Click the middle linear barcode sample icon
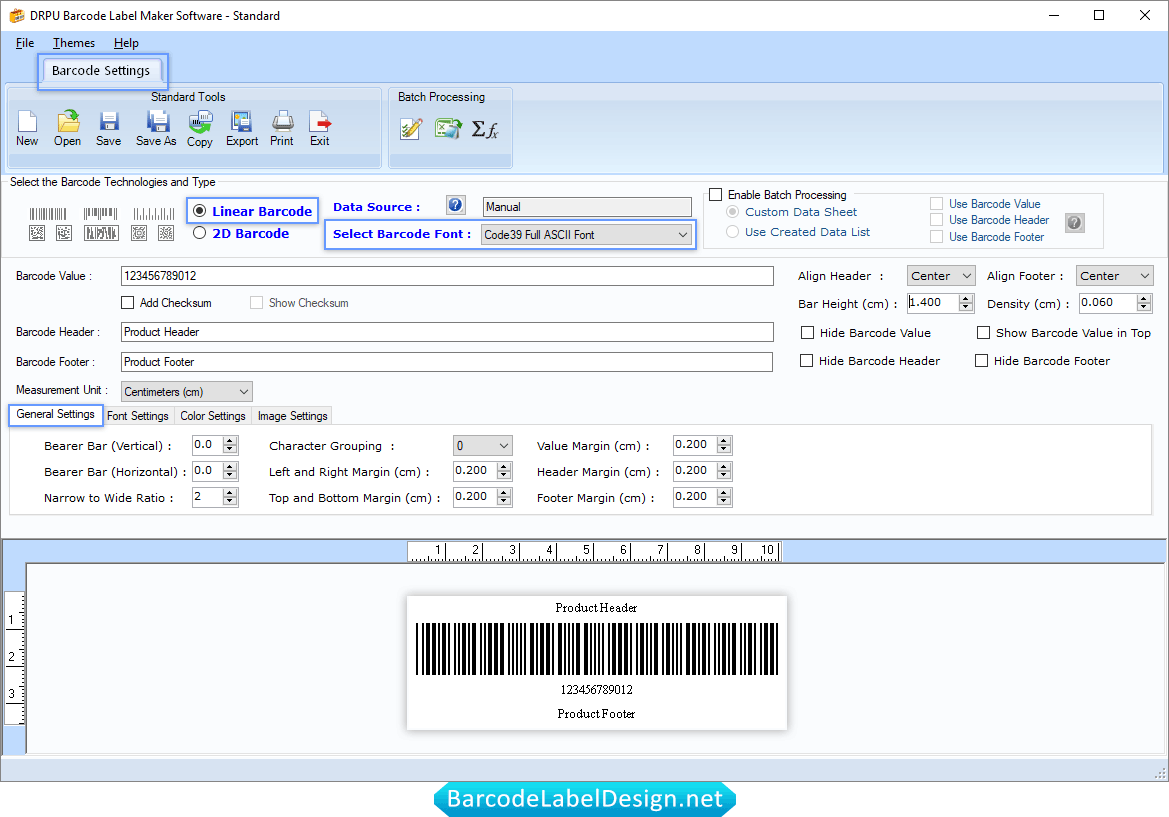 101,214
